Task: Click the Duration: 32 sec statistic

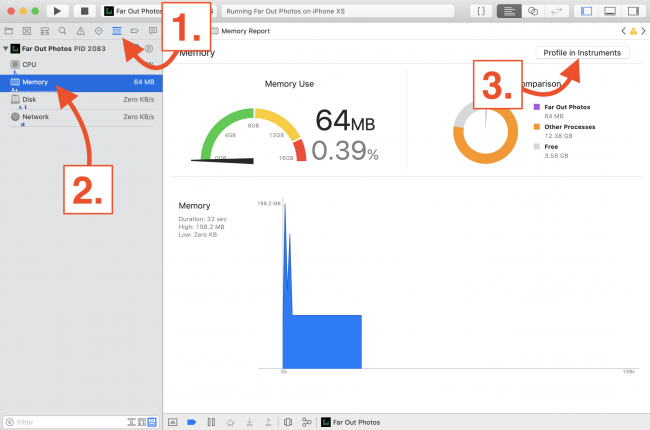Action: click(x=203, y=219)
